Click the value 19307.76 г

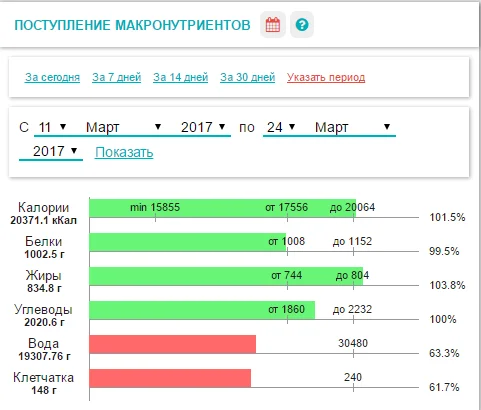click(44, 356)
